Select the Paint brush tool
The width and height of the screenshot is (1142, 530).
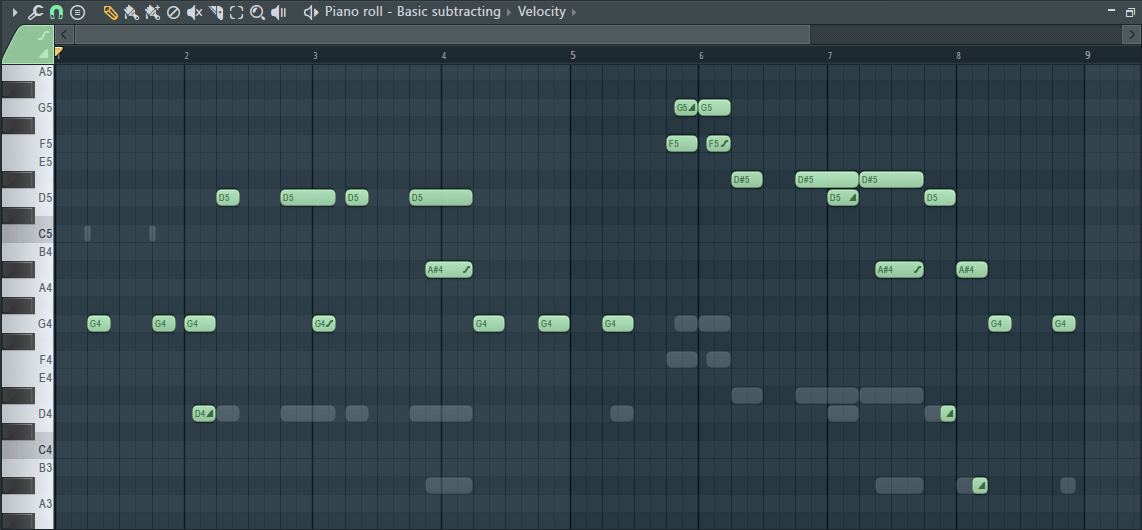[x=131, y=12]
